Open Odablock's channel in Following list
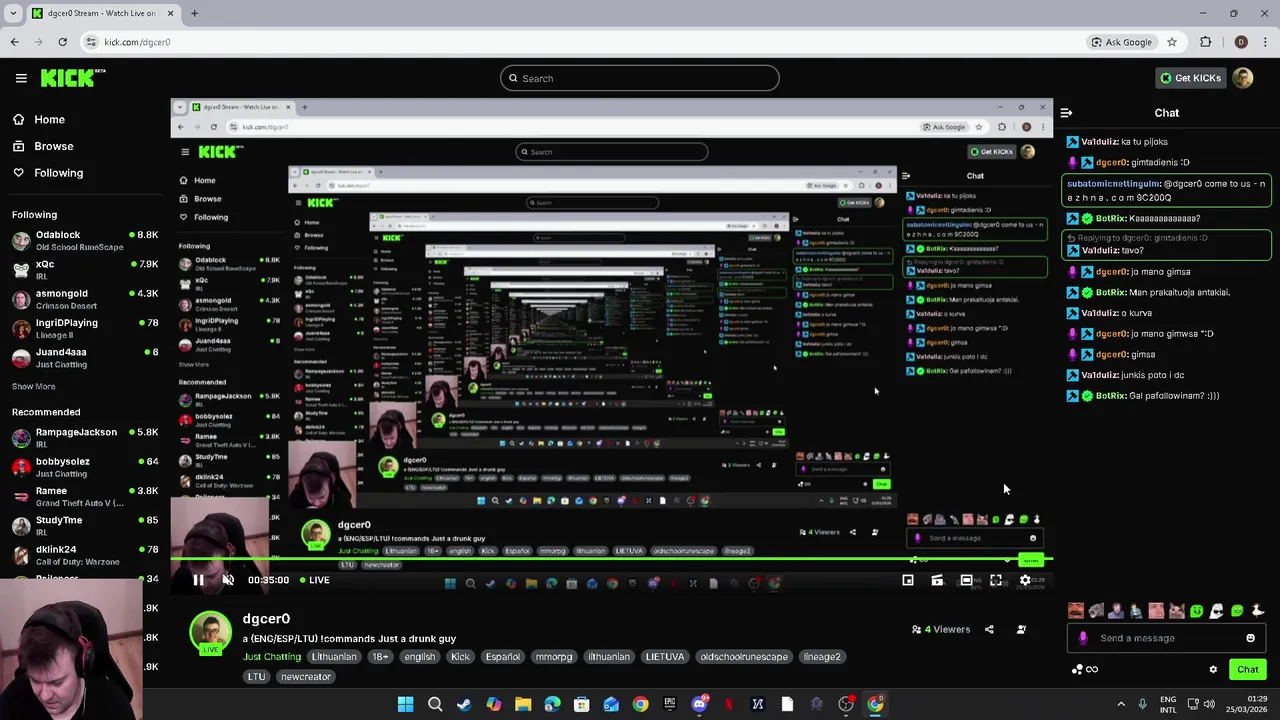Viewport: 1280px width, 720px height. (85, 241)
